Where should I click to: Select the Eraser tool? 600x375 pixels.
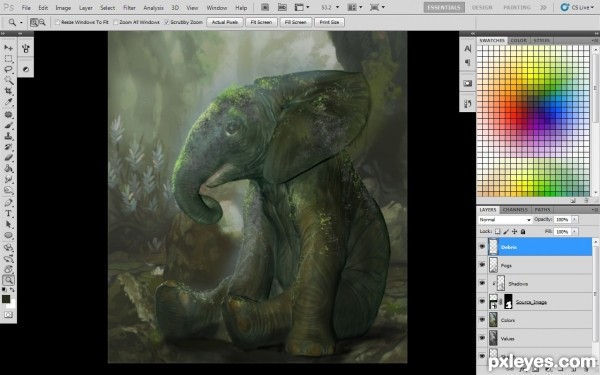8,158
